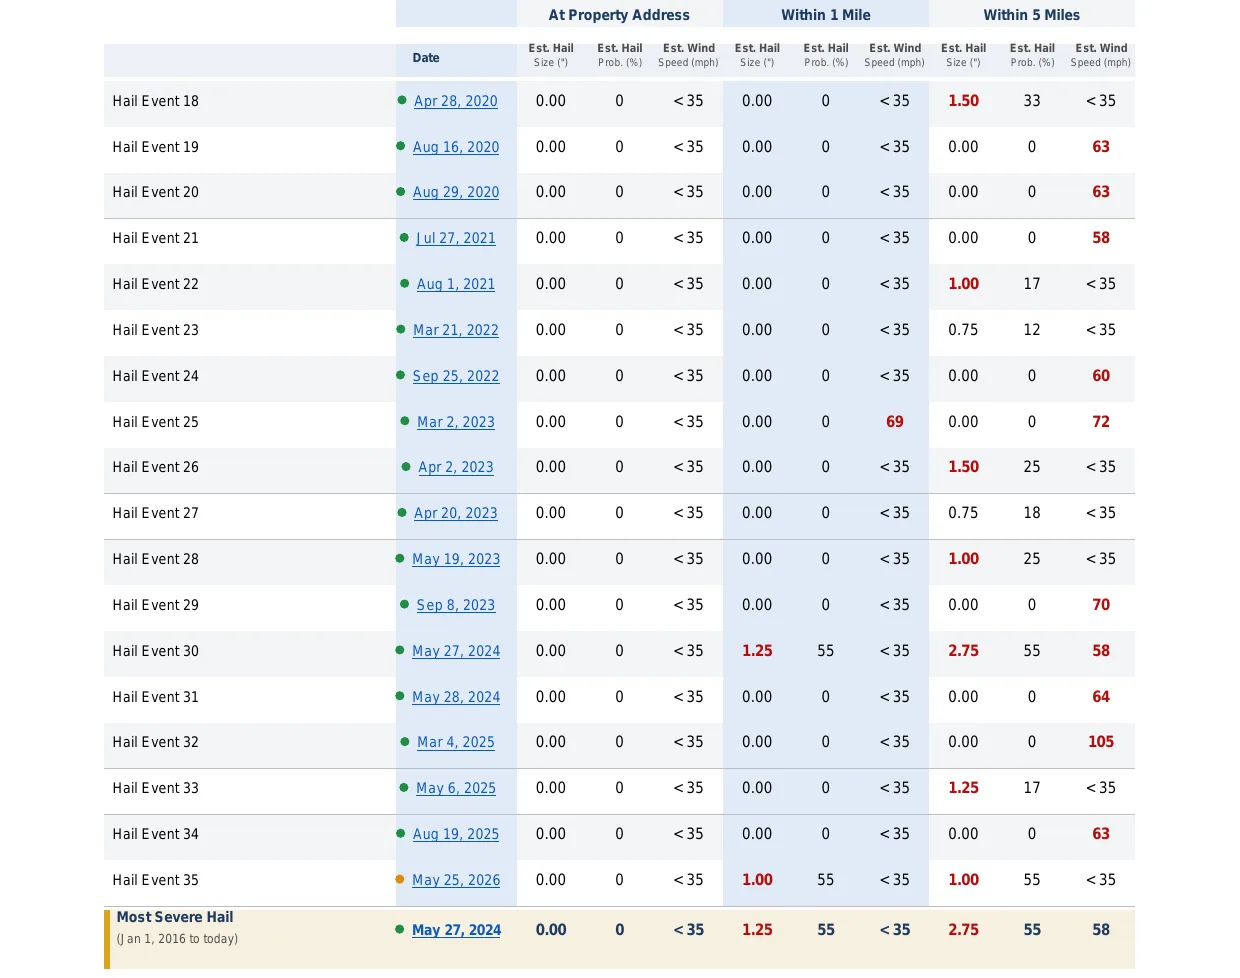Click the "72" wind speed in Hail Event 25

(x=1101, y=422)
